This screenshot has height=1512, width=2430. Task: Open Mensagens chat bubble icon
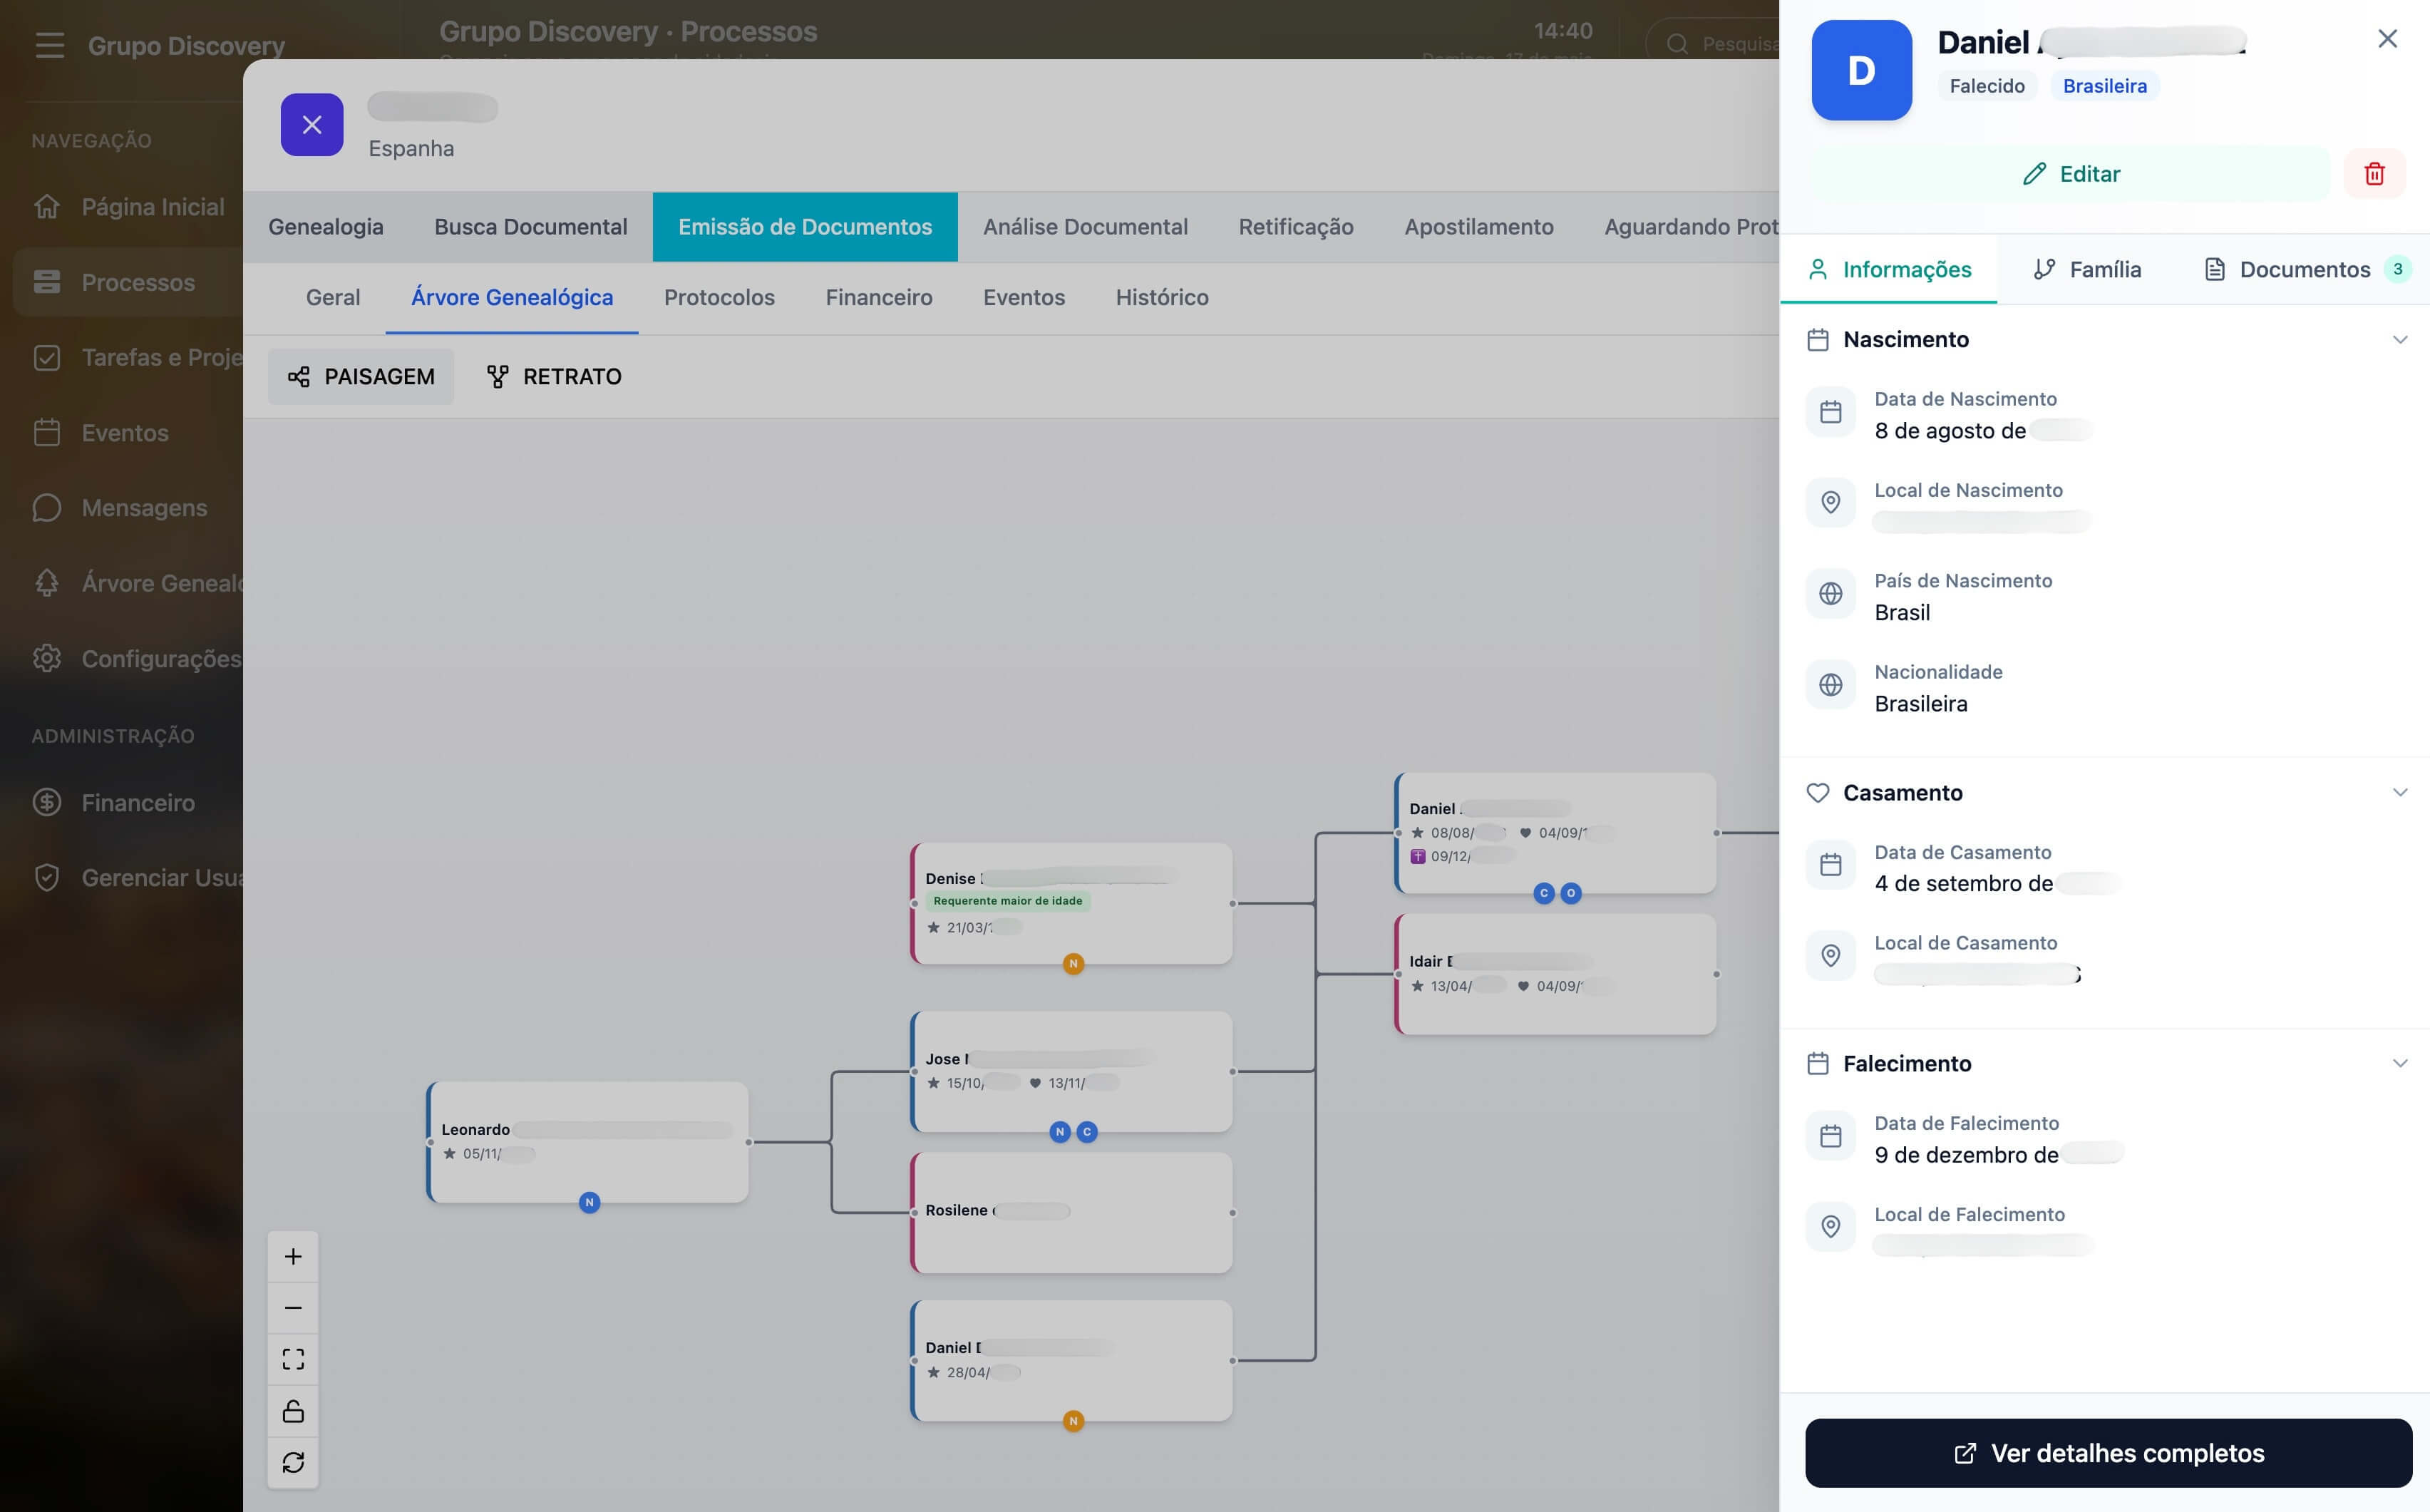pyautogui.click(x=47, y=508)
